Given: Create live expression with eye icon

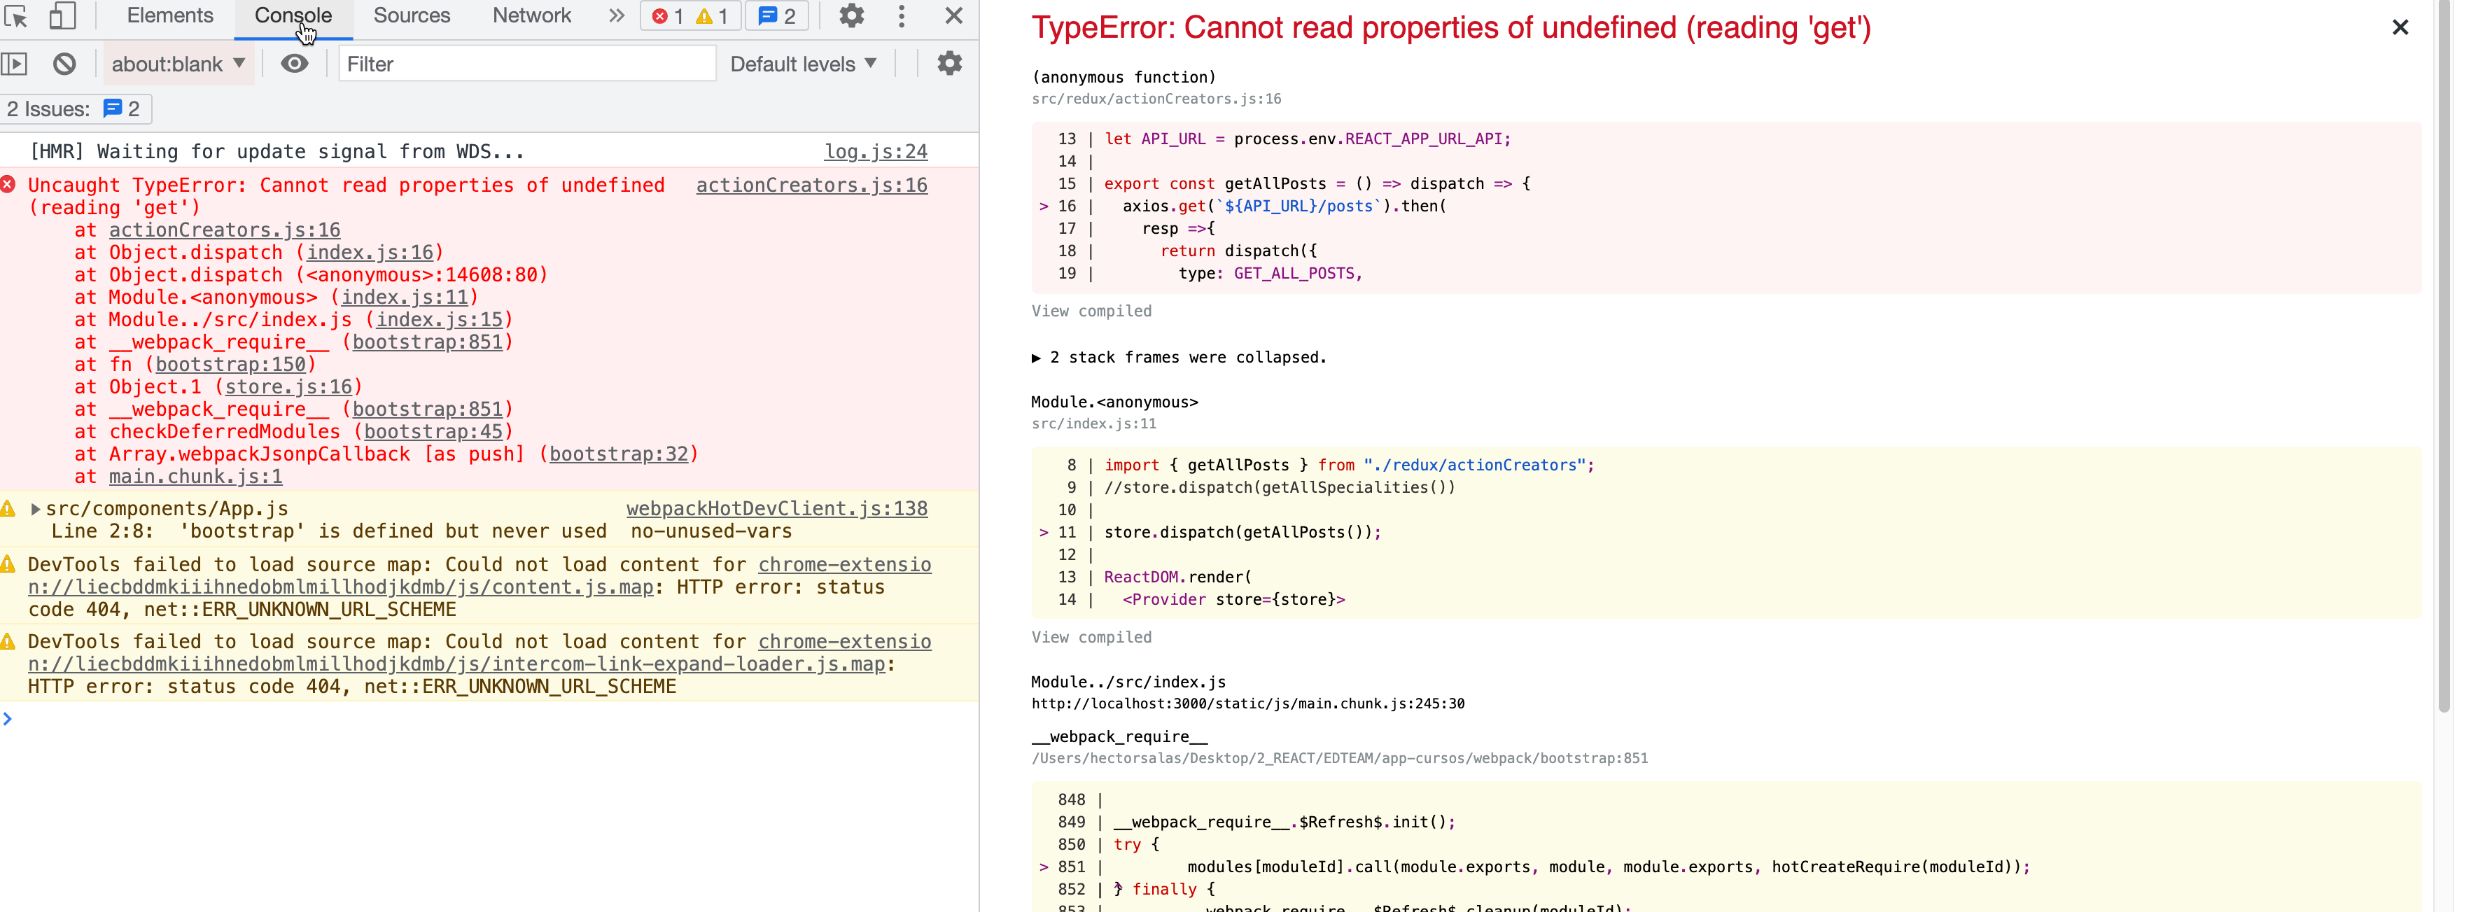Looking at the screenshot, I should click(294, 64).
